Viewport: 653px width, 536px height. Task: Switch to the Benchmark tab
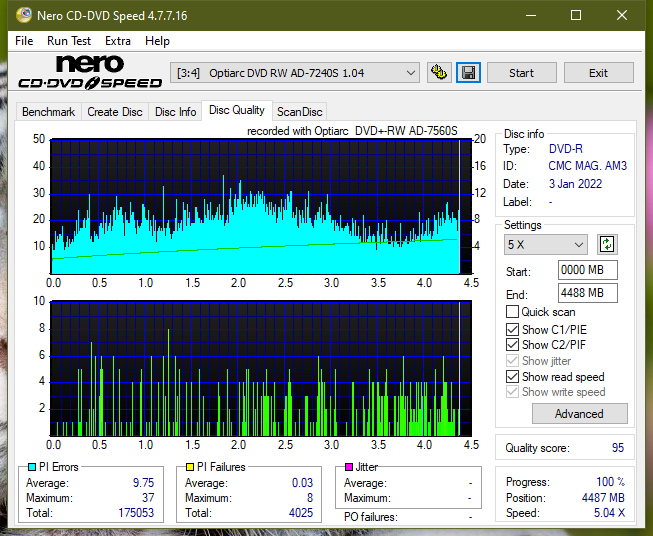[49, 112]
